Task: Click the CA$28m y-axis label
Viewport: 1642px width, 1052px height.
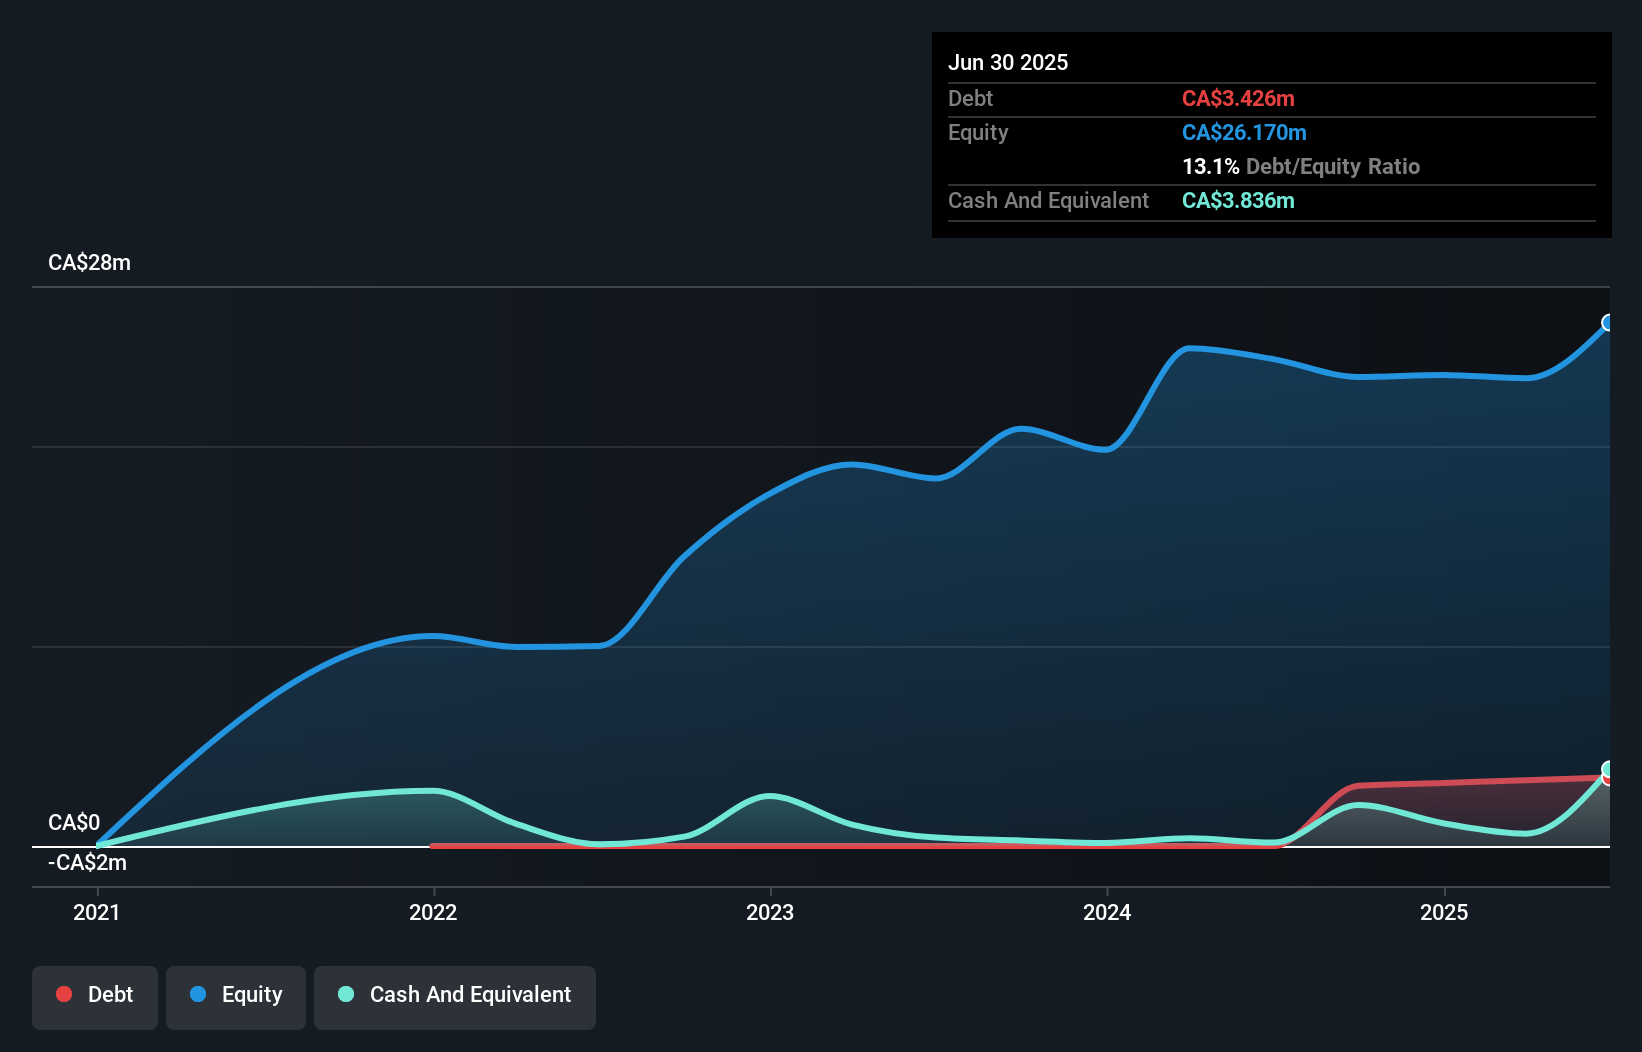Action: coord(90,263)
